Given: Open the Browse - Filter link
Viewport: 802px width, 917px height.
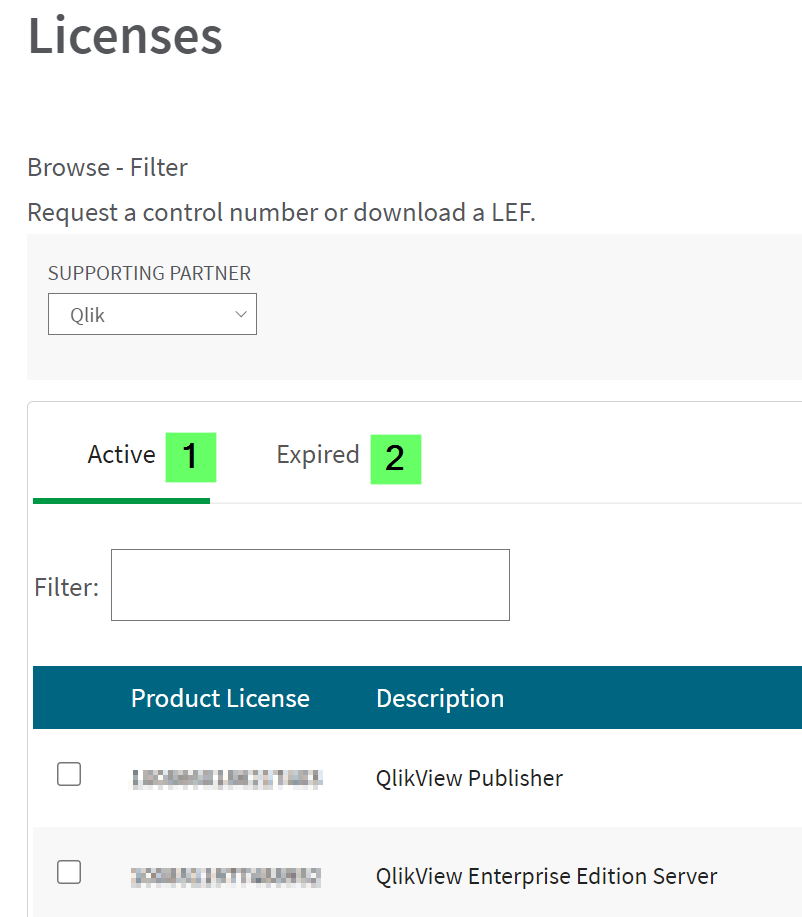Looking at the screenshot, I should click(107, 167).
